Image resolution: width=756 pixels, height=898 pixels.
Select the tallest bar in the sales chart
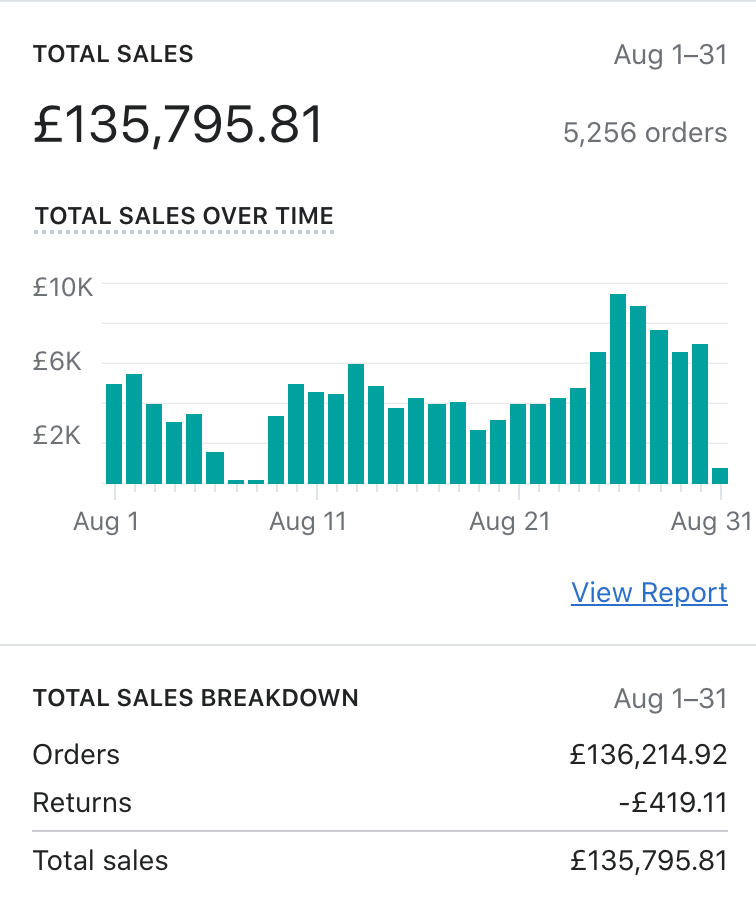pos(618,389)
